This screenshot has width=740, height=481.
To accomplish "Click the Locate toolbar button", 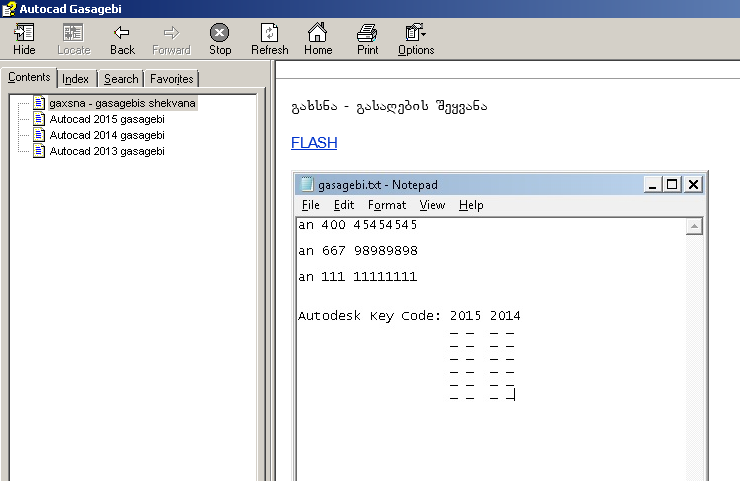I will pos(74,40).
